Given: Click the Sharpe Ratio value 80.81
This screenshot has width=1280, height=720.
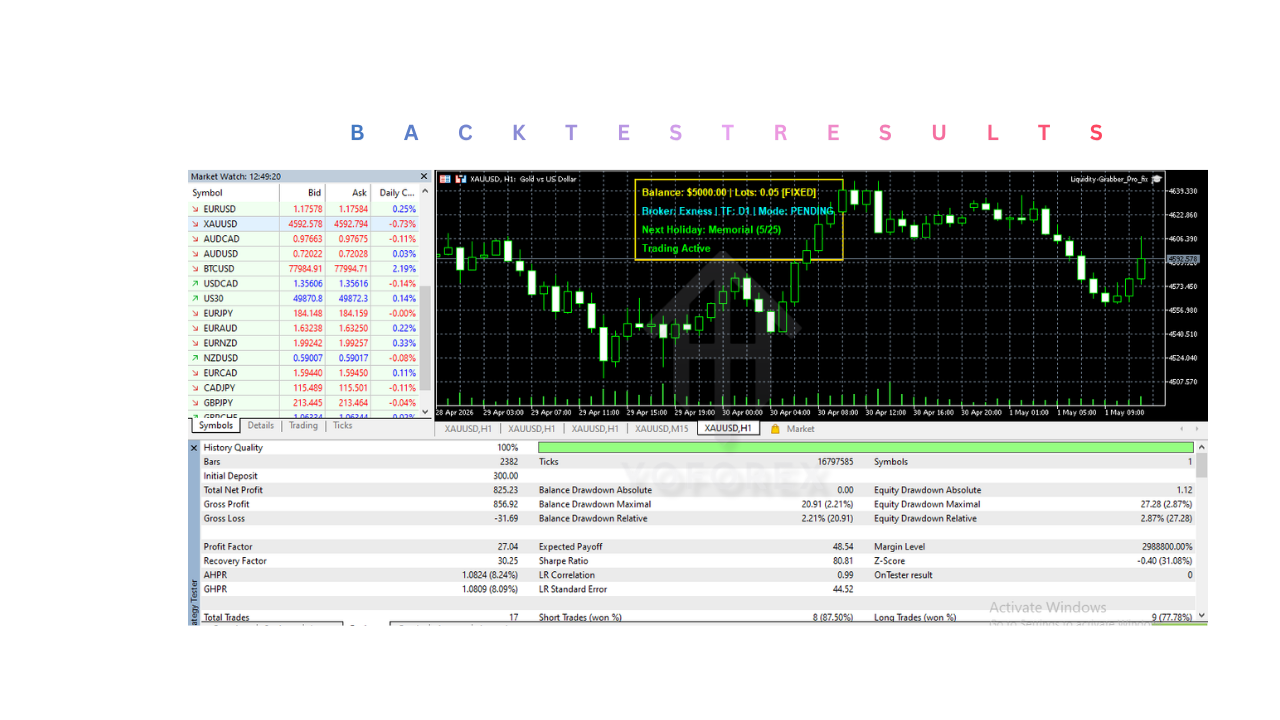Looking at the screenshot, I should [x=842, y=561].
